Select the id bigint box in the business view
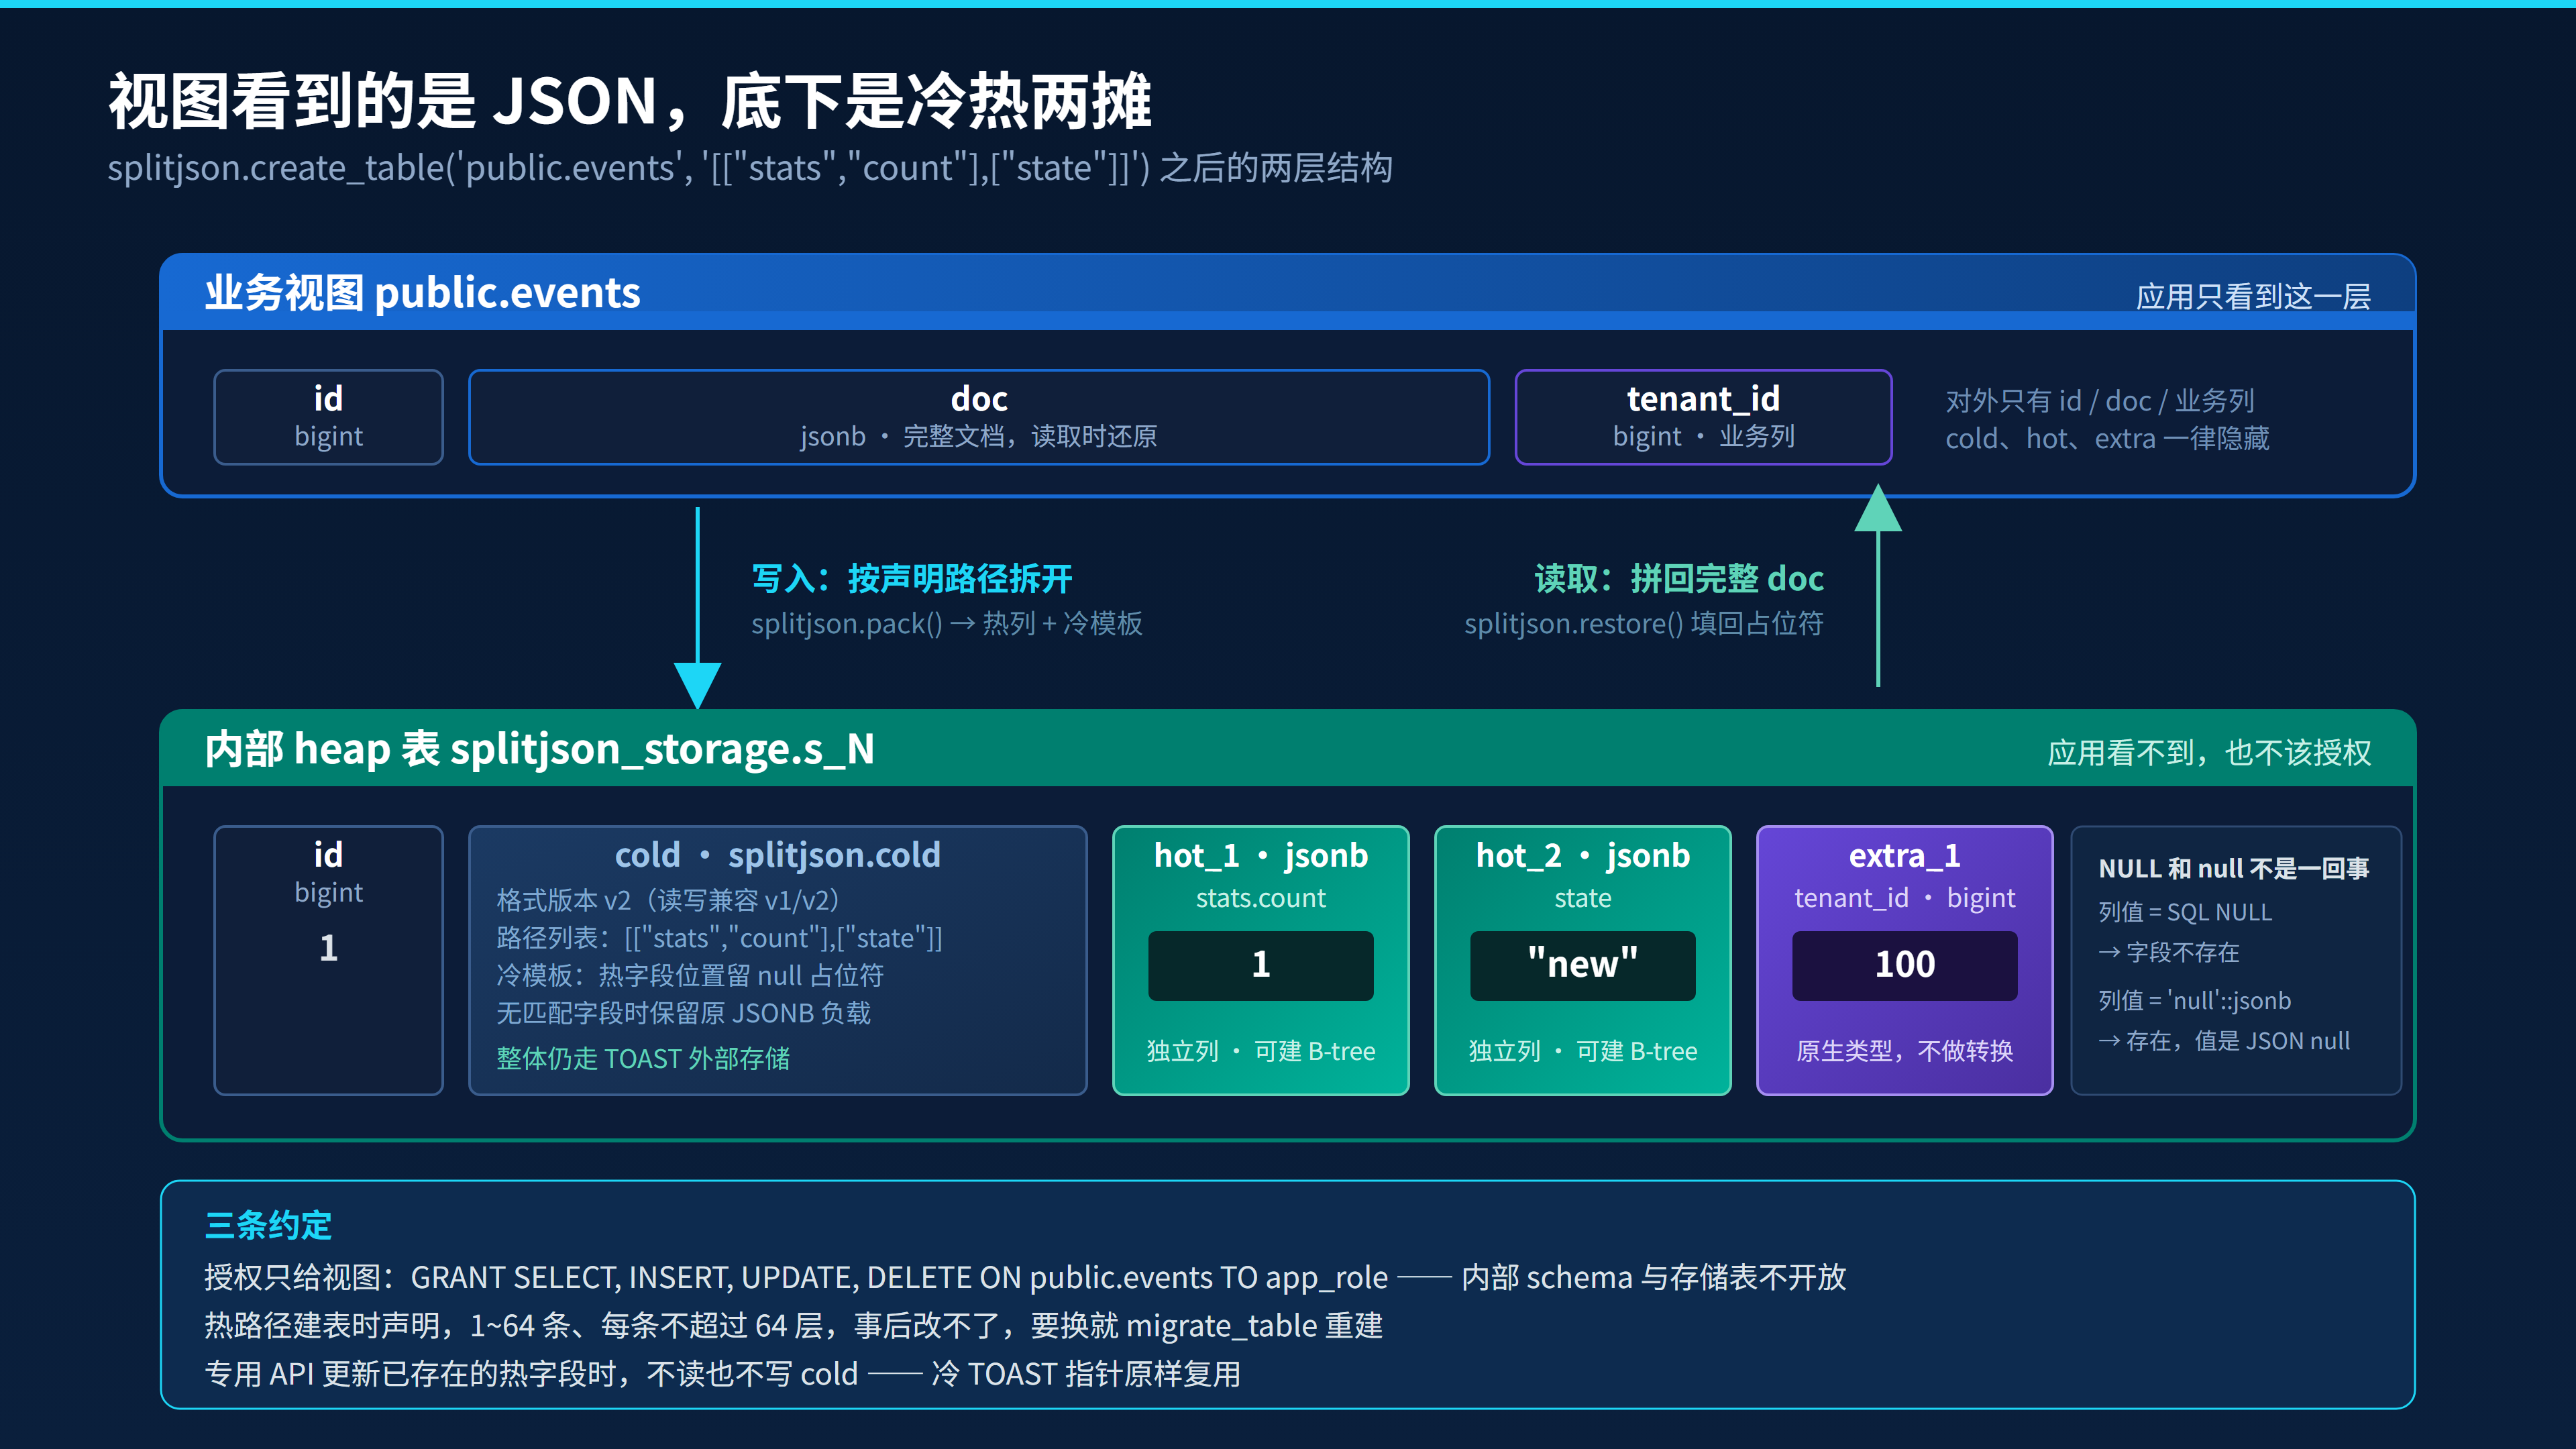The width and height of the screenshot is (2576, 1449). (328, 417)
